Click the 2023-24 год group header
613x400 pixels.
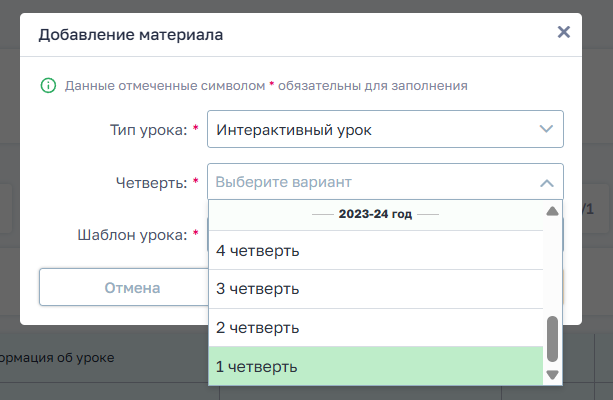(376, 214)
